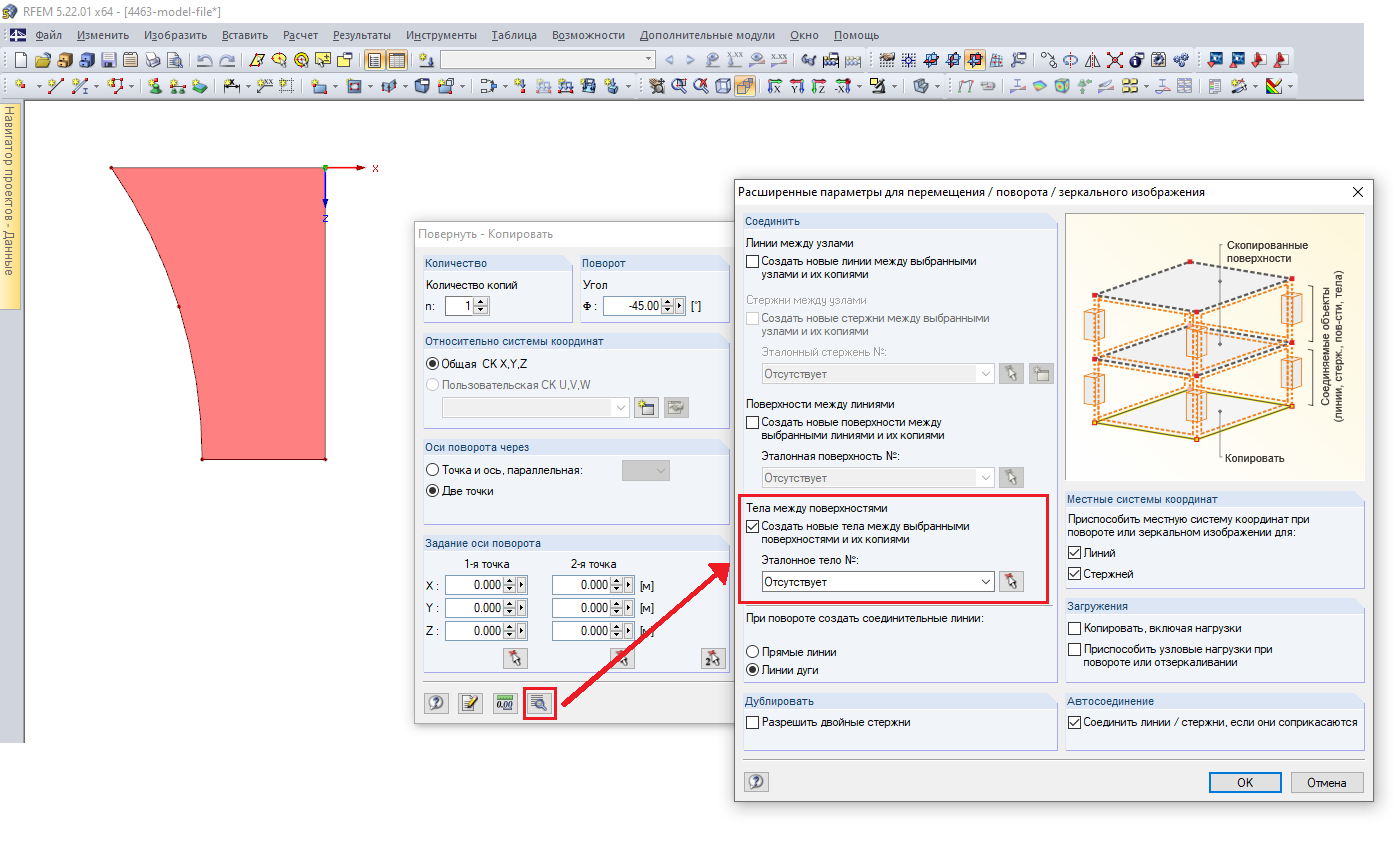The width and height of the screenshot is (1396, 846).
Task: Open the 'Эталонное тело №' dropdown
Action: pos(878,581)
